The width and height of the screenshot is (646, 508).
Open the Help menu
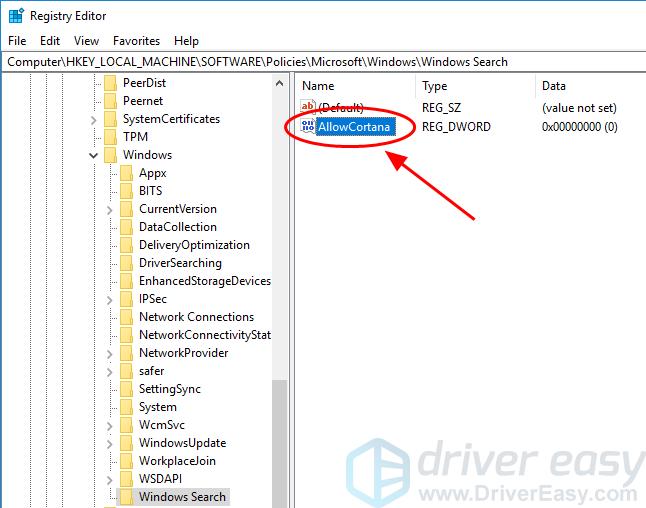tap(186, 41)
